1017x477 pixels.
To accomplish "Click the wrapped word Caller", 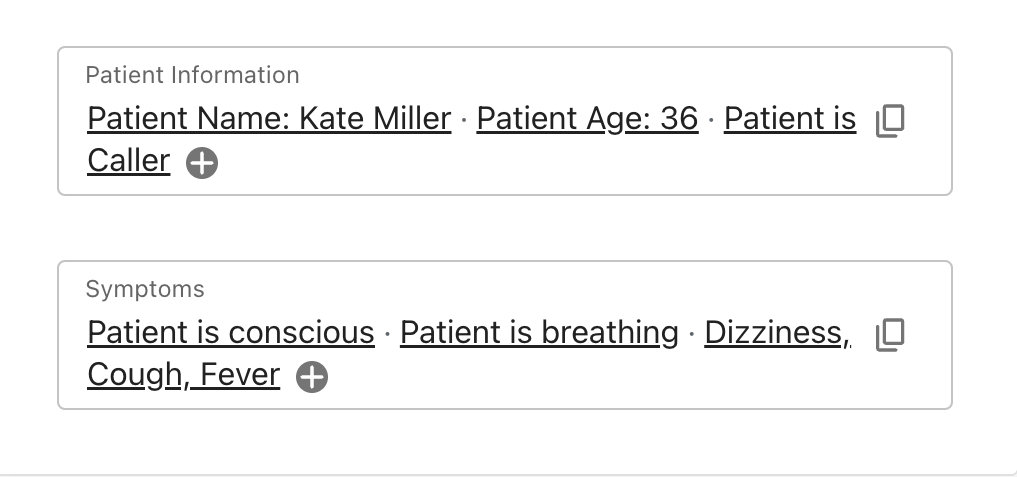I will 129,161.
